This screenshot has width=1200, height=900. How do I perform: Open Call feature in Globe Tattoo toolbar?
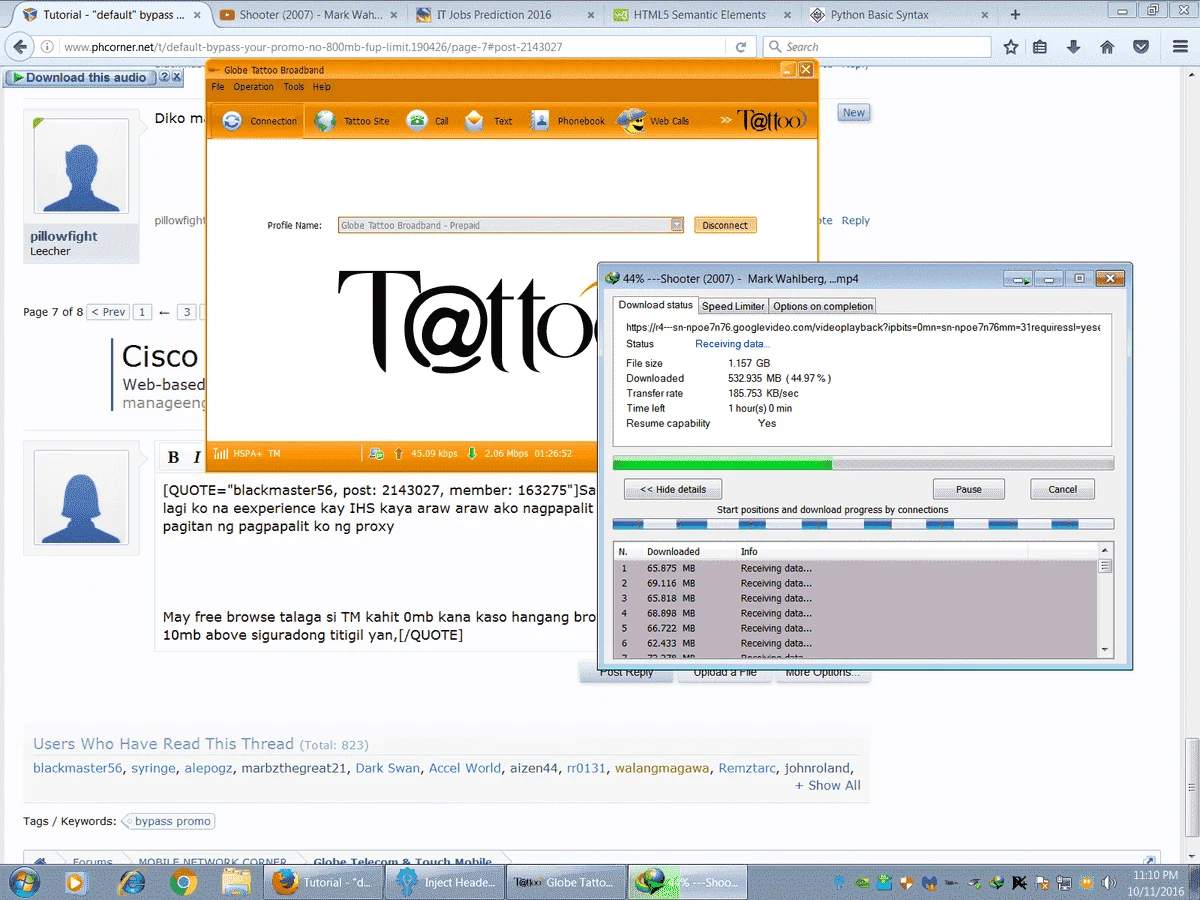(428, 121)
